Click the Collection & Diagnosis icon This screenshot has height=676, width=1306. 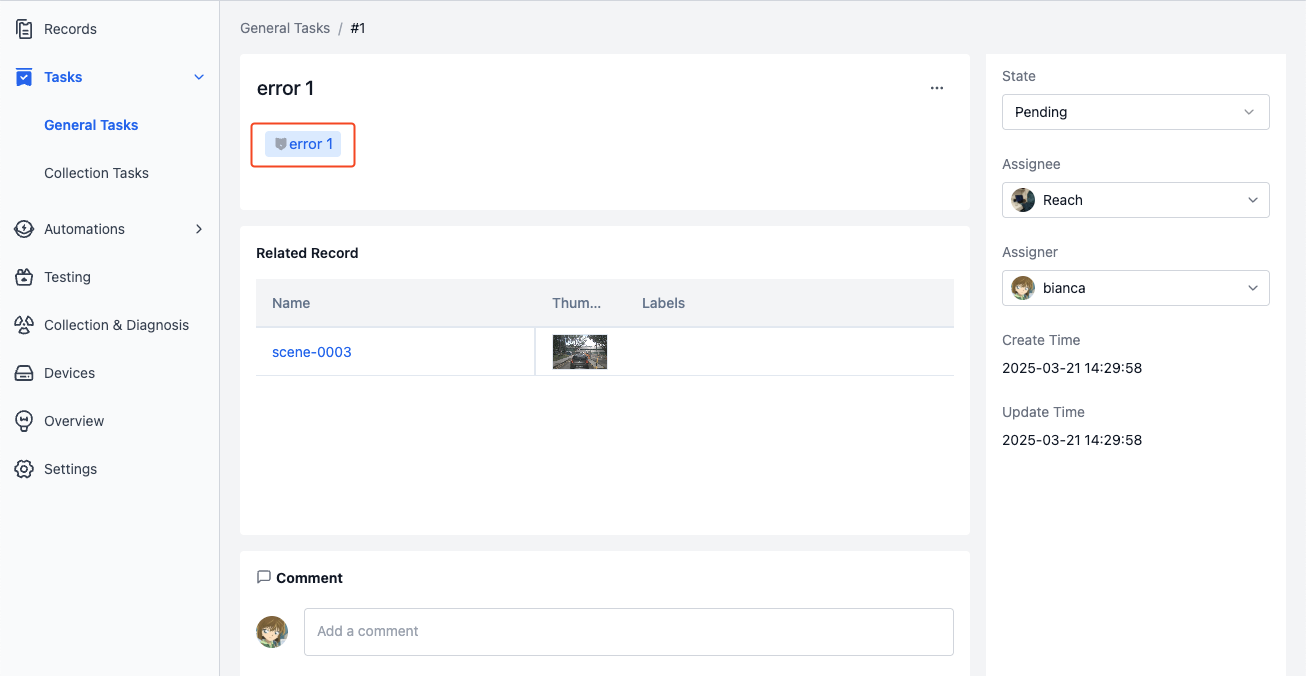(x=24, y=325)
